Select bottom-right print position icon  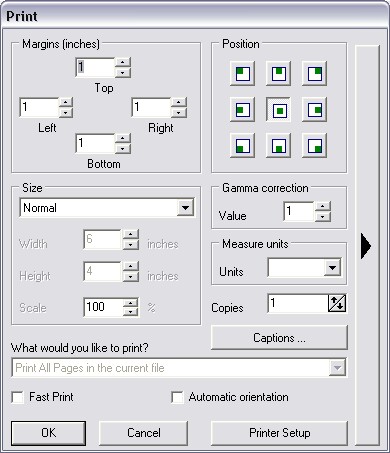click(x=315, y=146)
